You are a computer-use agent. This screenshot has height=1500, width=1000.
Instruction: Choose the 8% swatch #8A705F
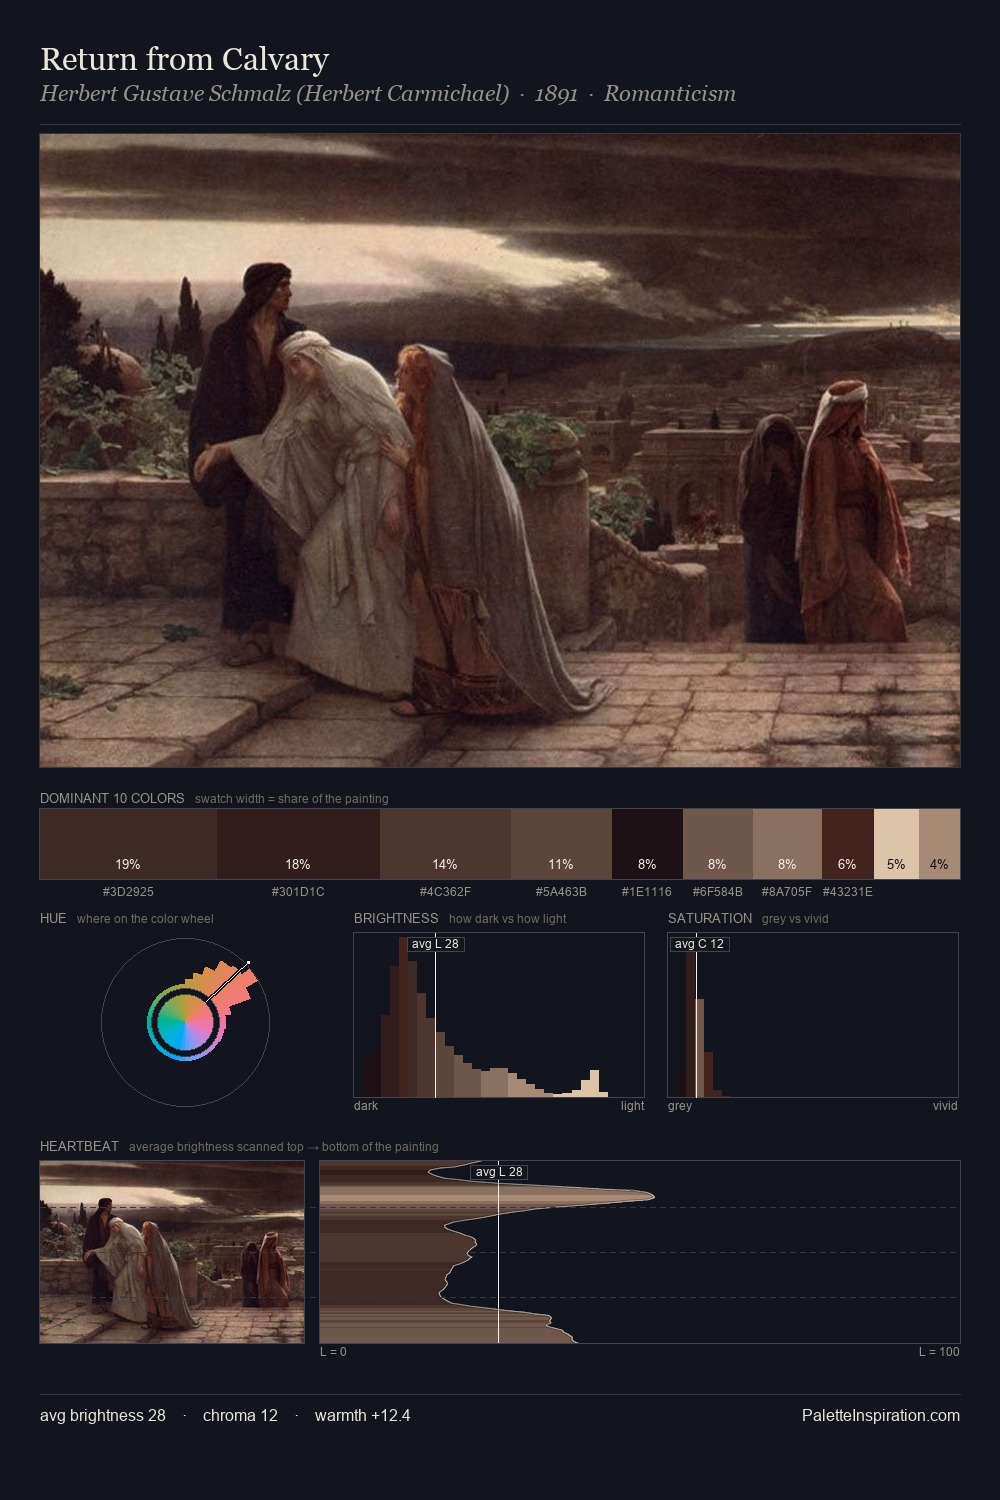(787, 844)
